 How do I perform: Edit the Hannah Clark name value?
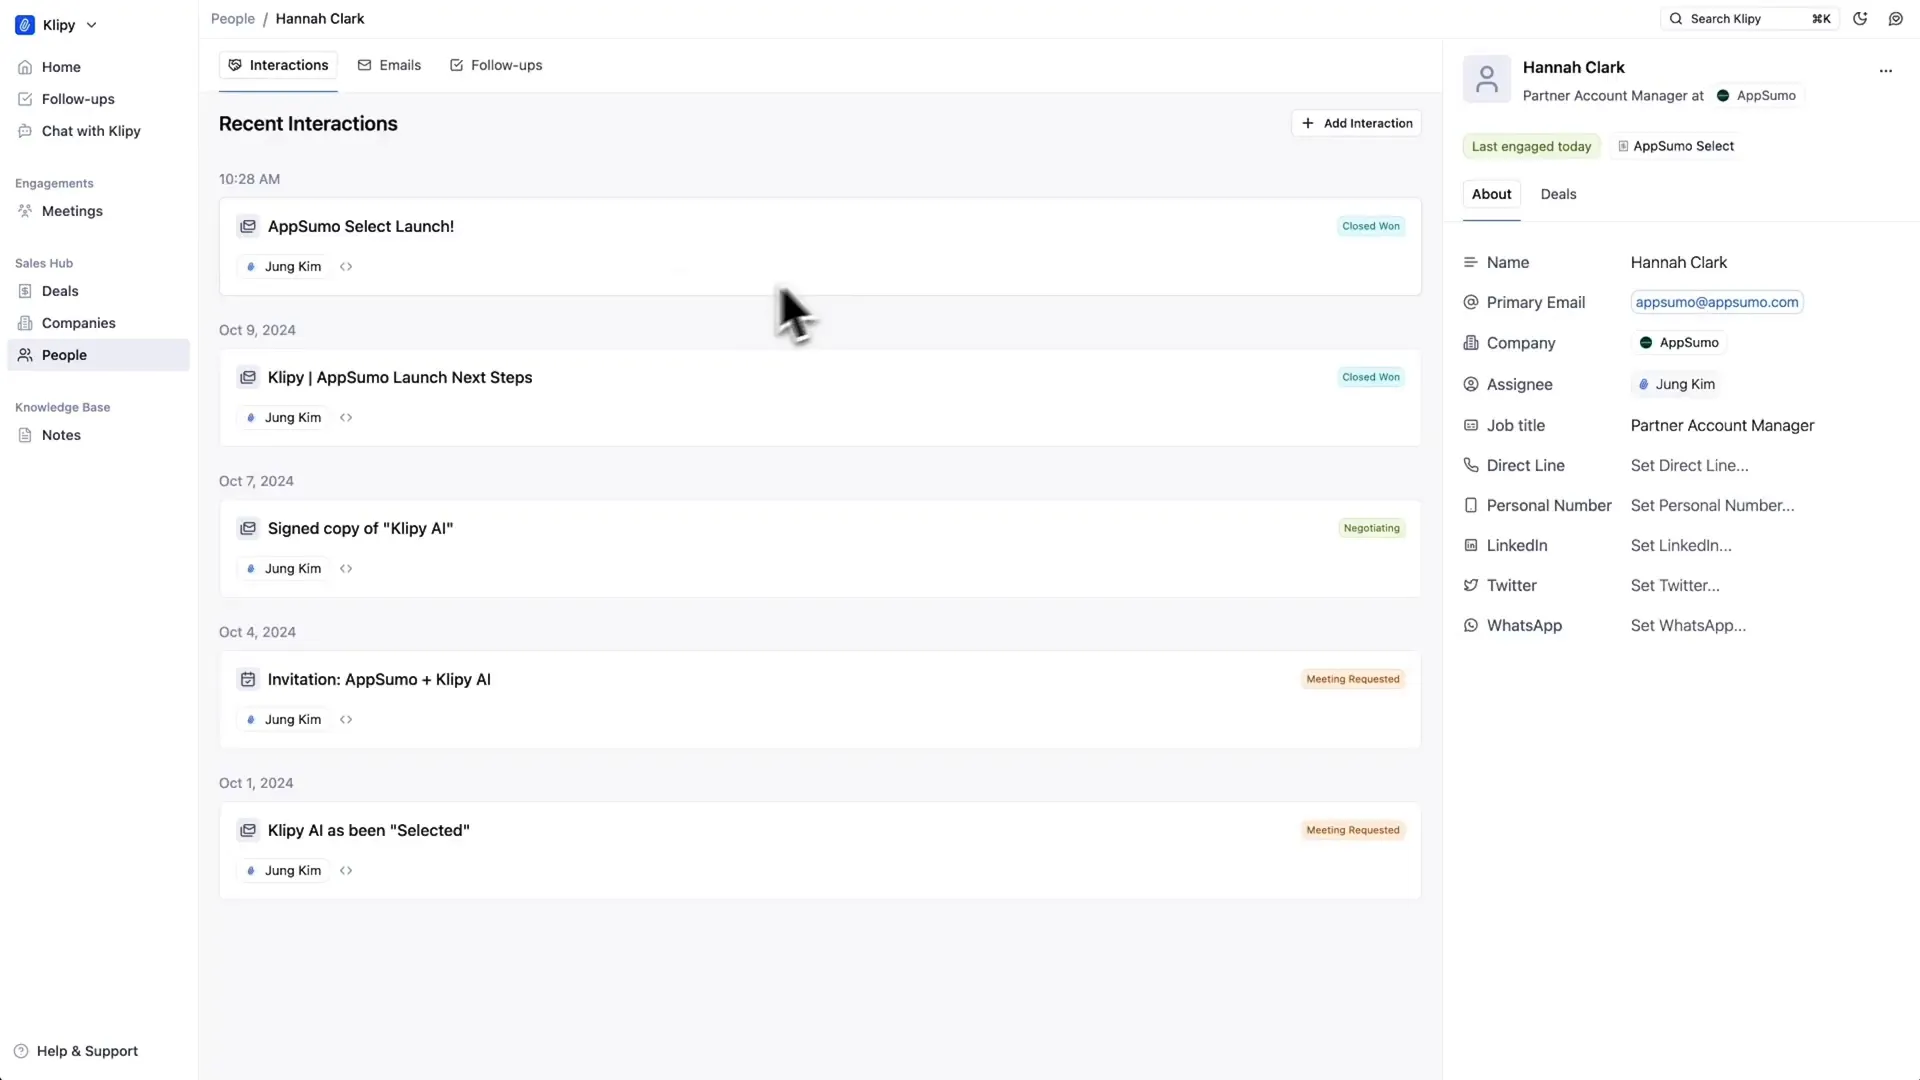pyautogui.click(x=1678, y=262)
